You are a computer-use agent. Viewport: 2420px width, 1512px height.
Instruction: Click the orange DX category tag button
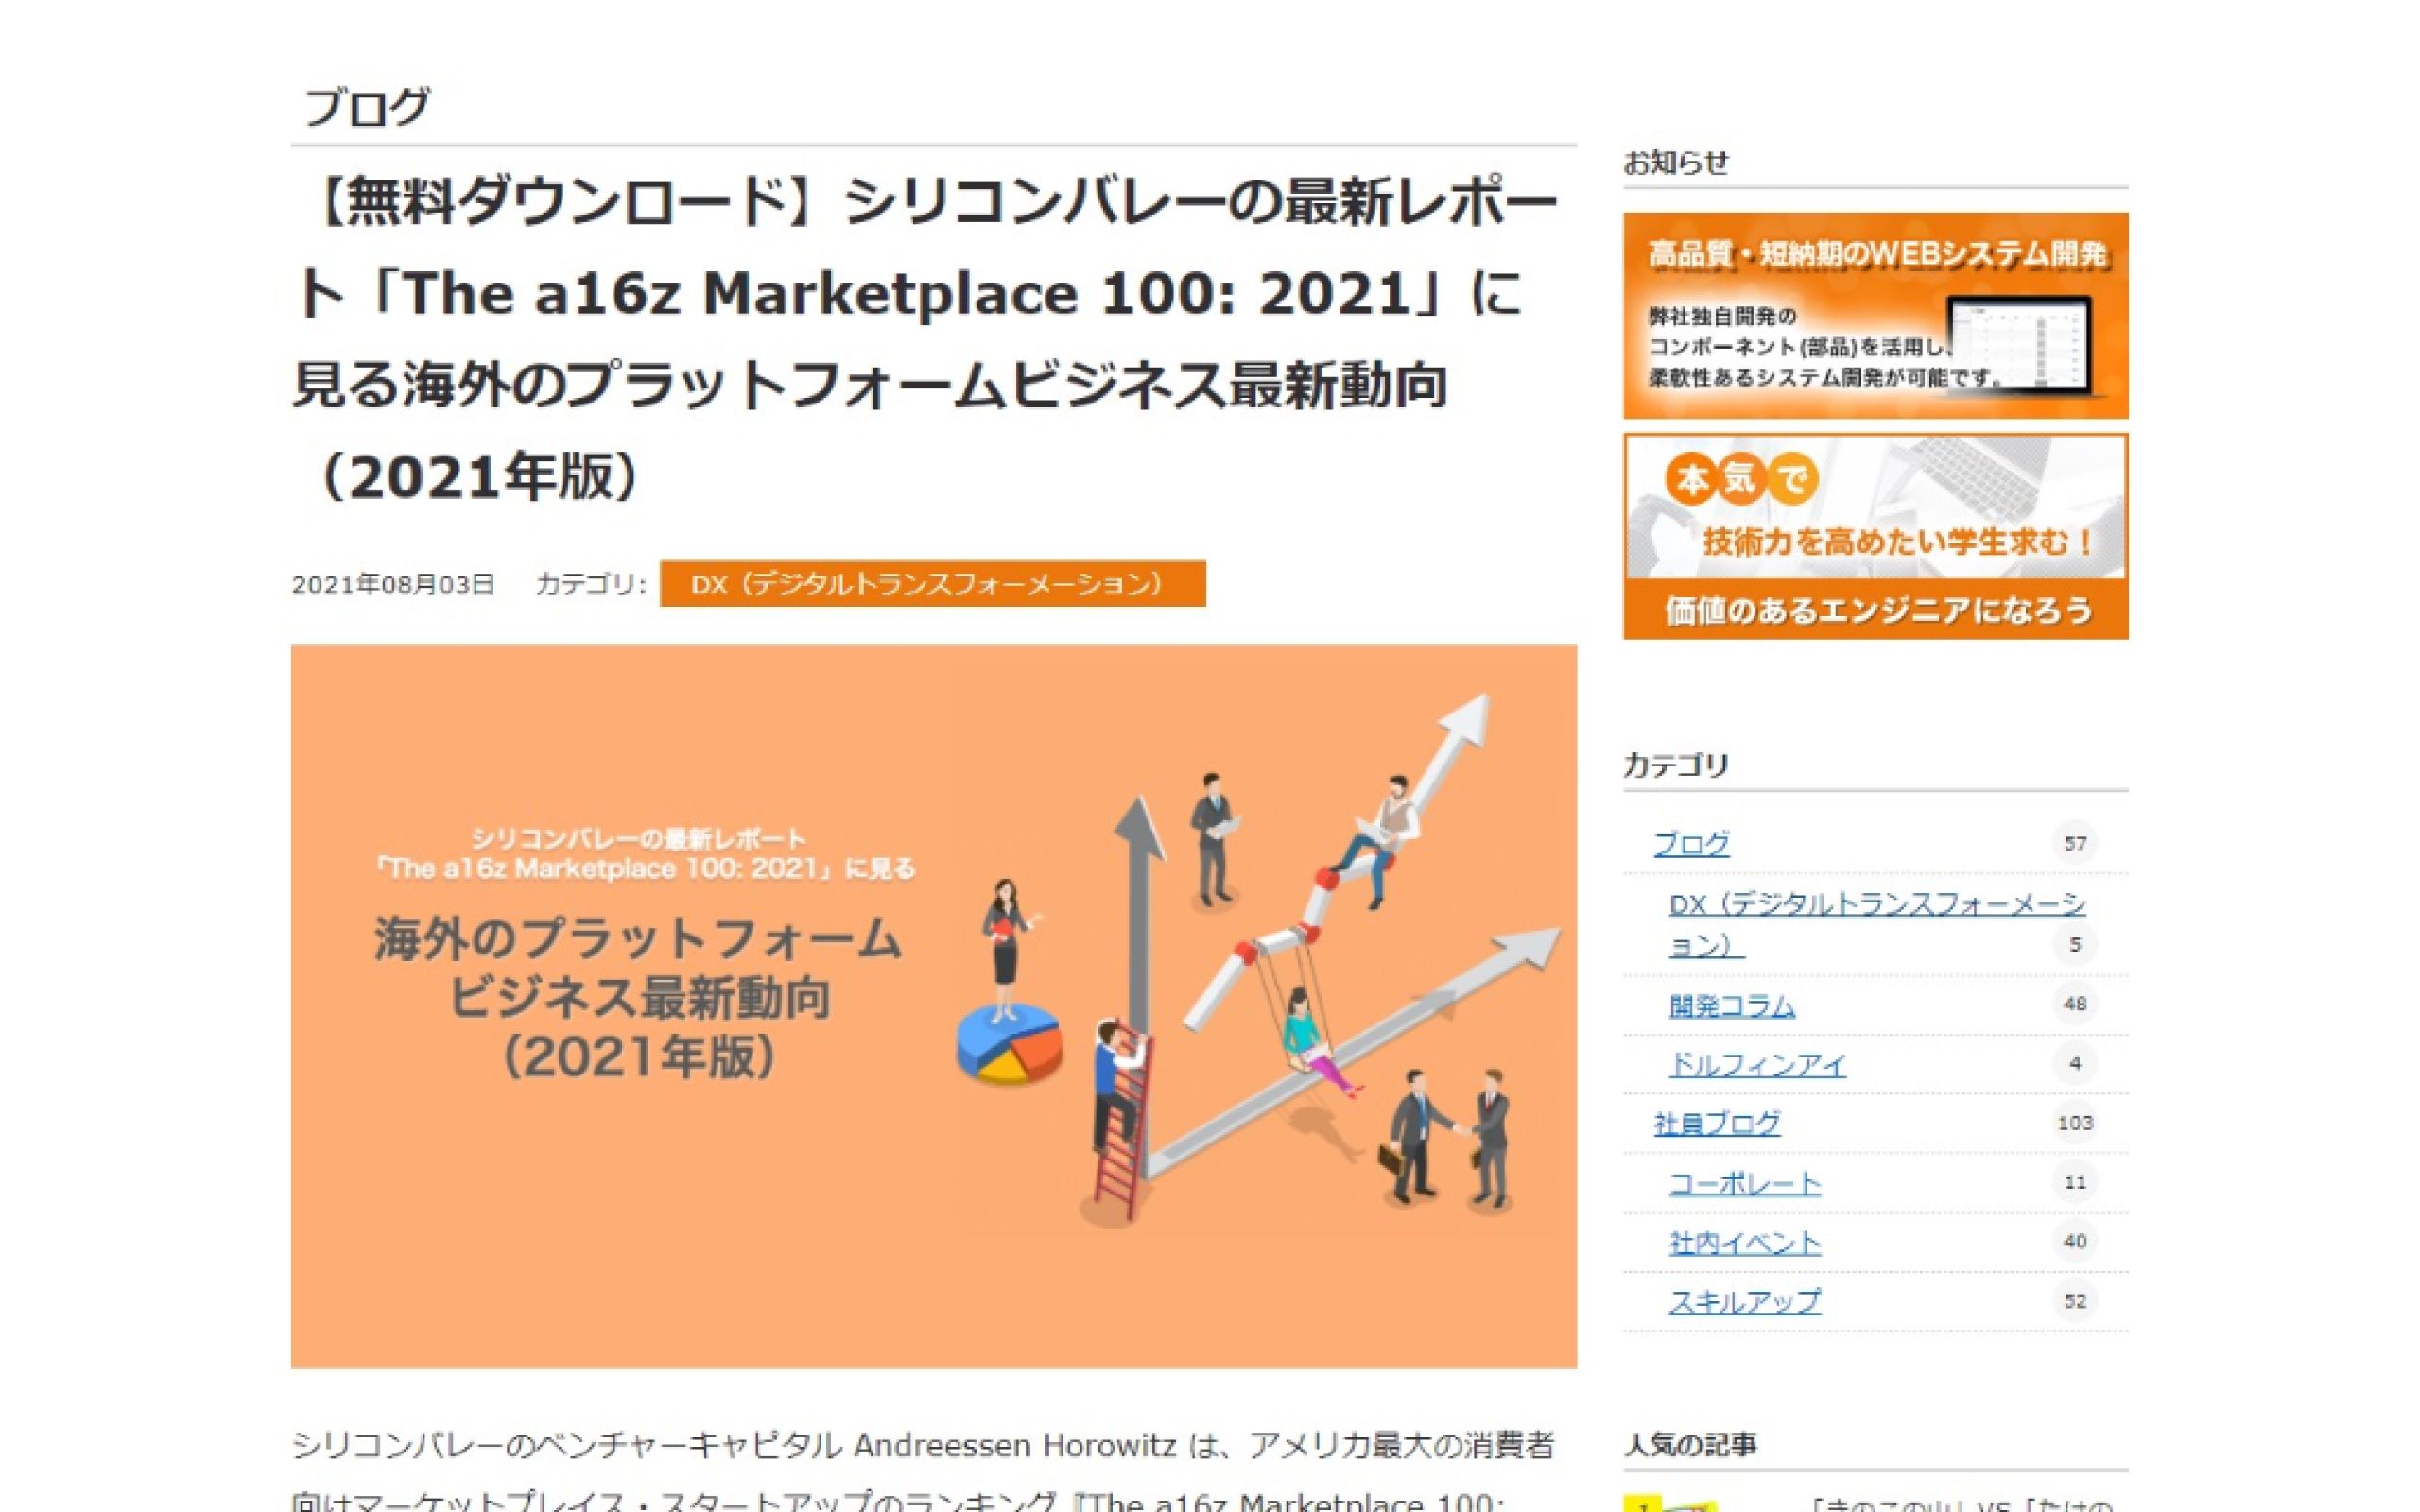coord(932,583)
